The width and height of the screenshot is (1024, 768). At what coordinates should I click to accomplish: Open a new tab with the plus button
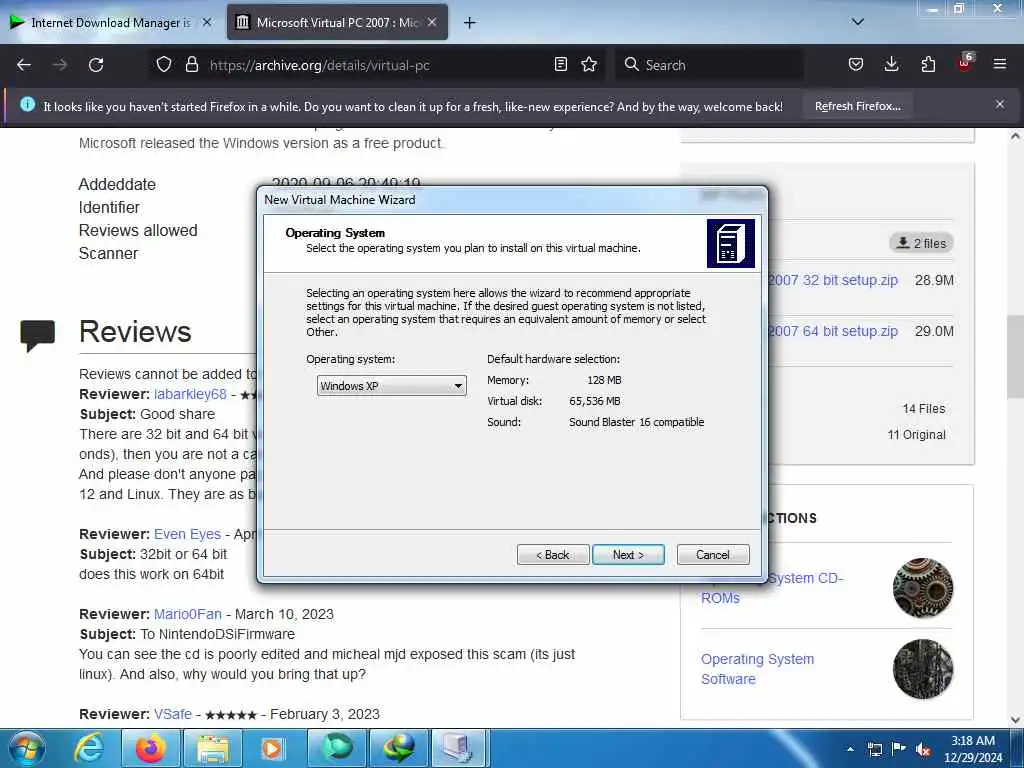tap(469, 23)
